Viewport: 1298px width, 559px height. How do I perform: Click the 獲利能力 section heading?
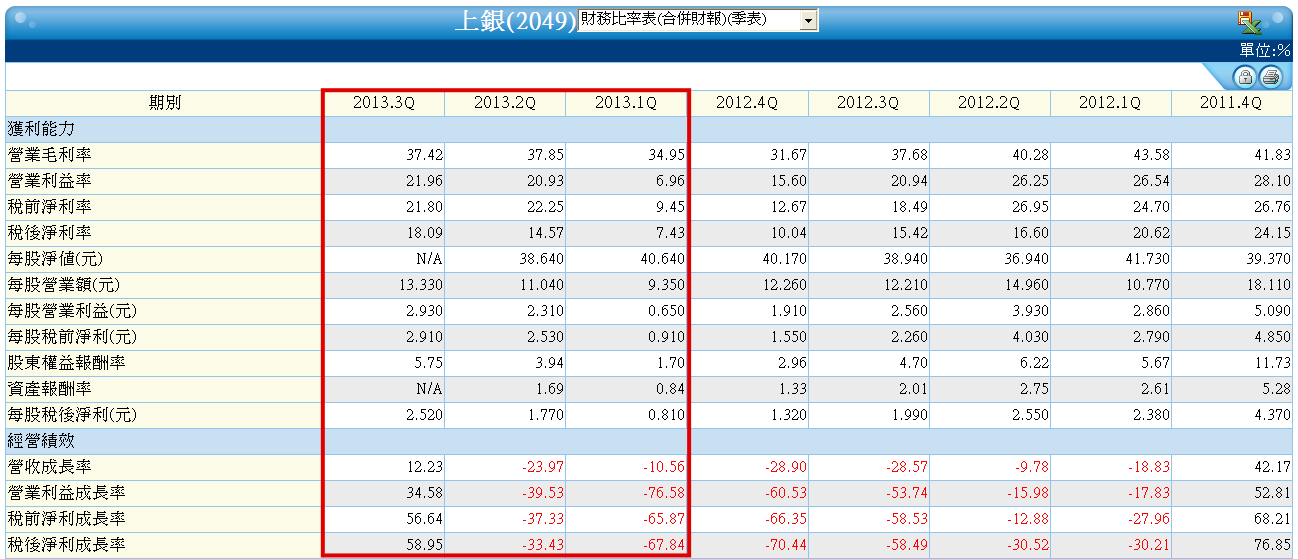pos(41,129)
